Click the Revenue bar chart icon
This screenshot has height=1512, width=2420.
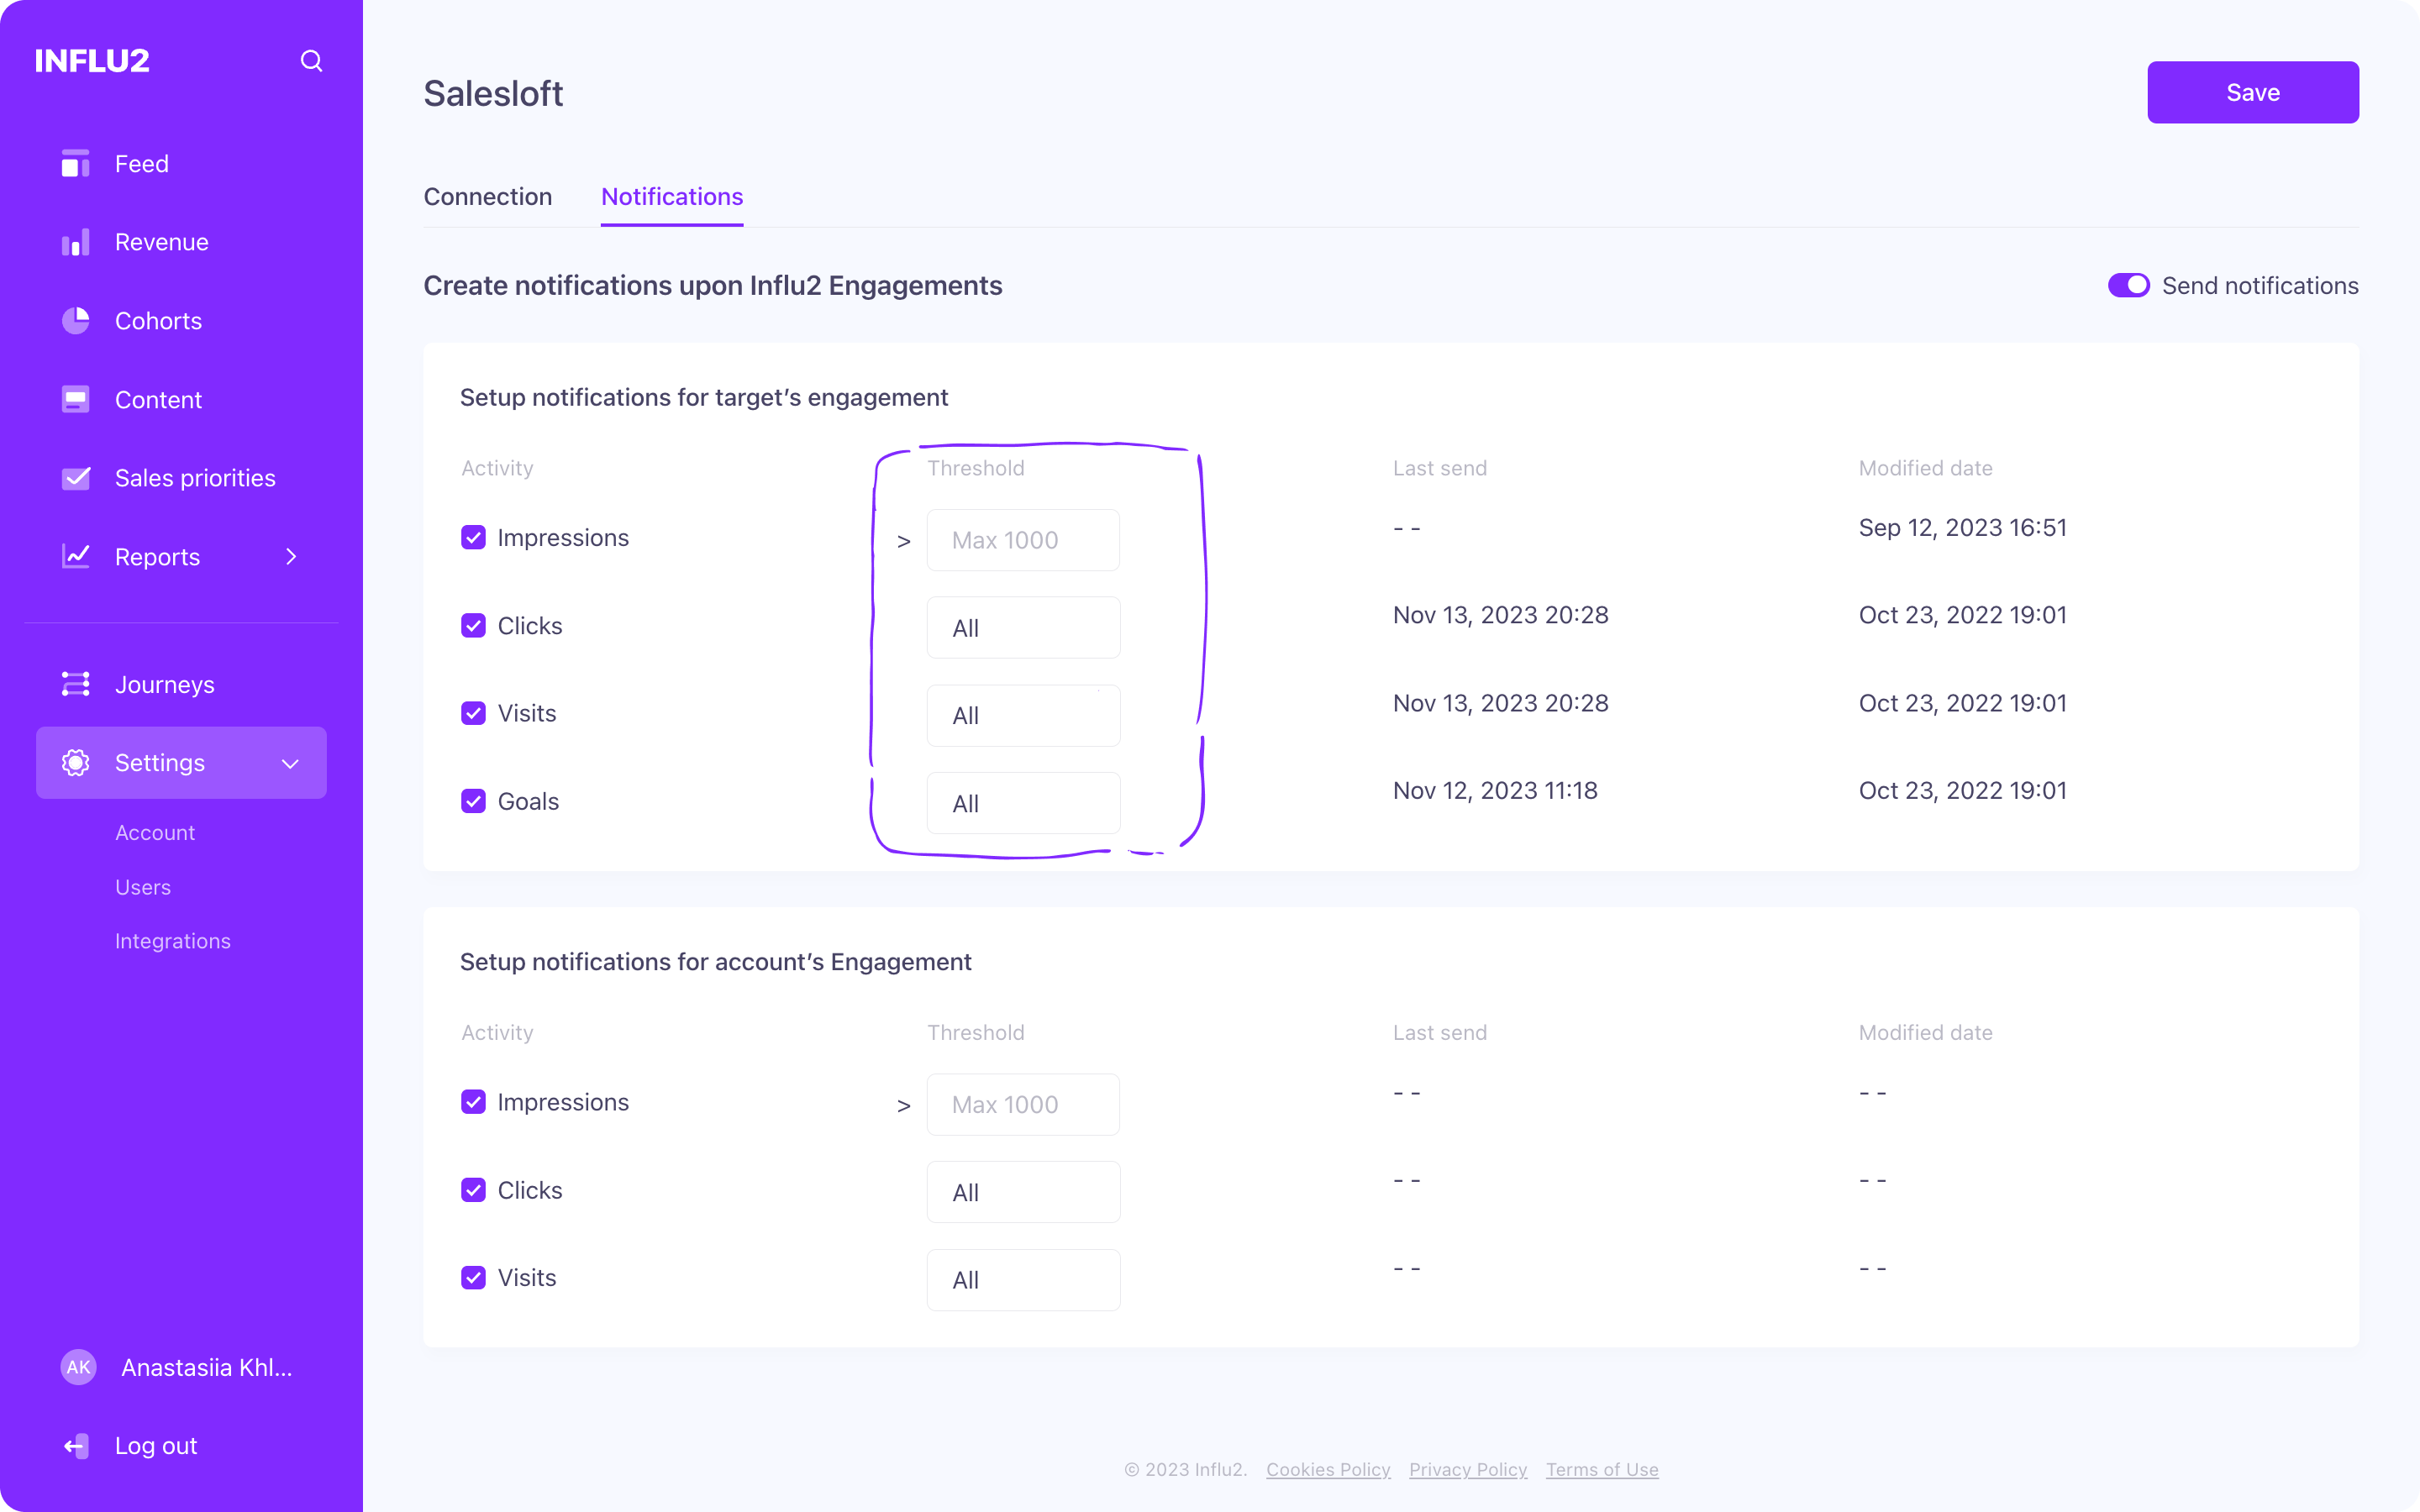75,242
